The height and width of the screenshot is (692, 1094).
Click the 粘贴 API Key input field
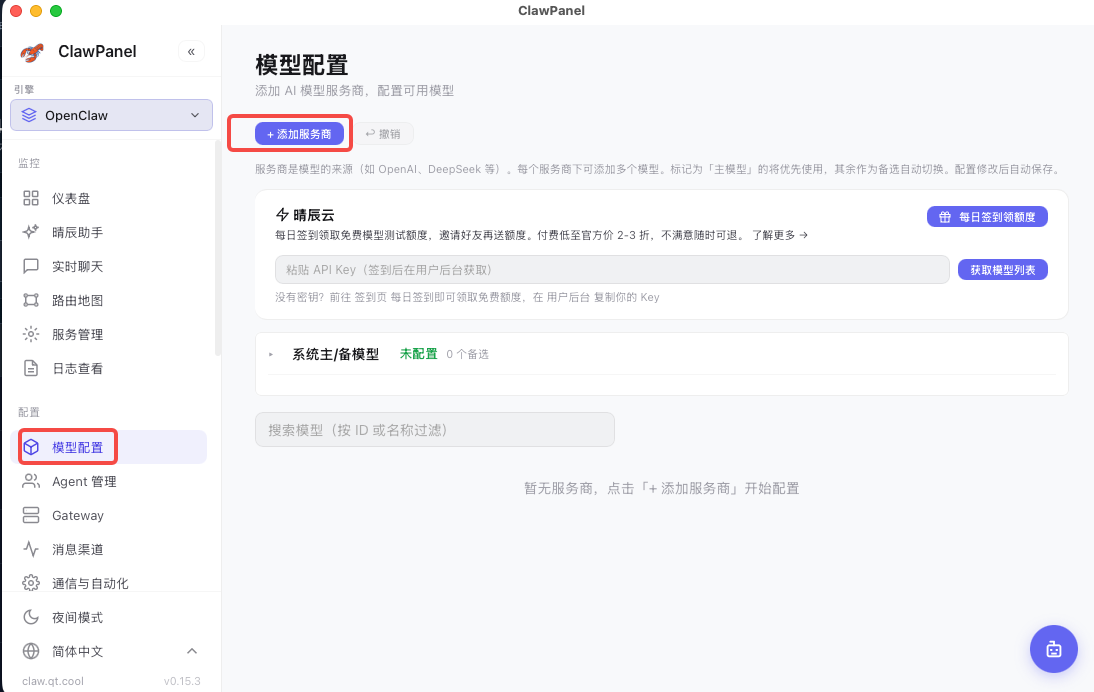tap(612, 270)
